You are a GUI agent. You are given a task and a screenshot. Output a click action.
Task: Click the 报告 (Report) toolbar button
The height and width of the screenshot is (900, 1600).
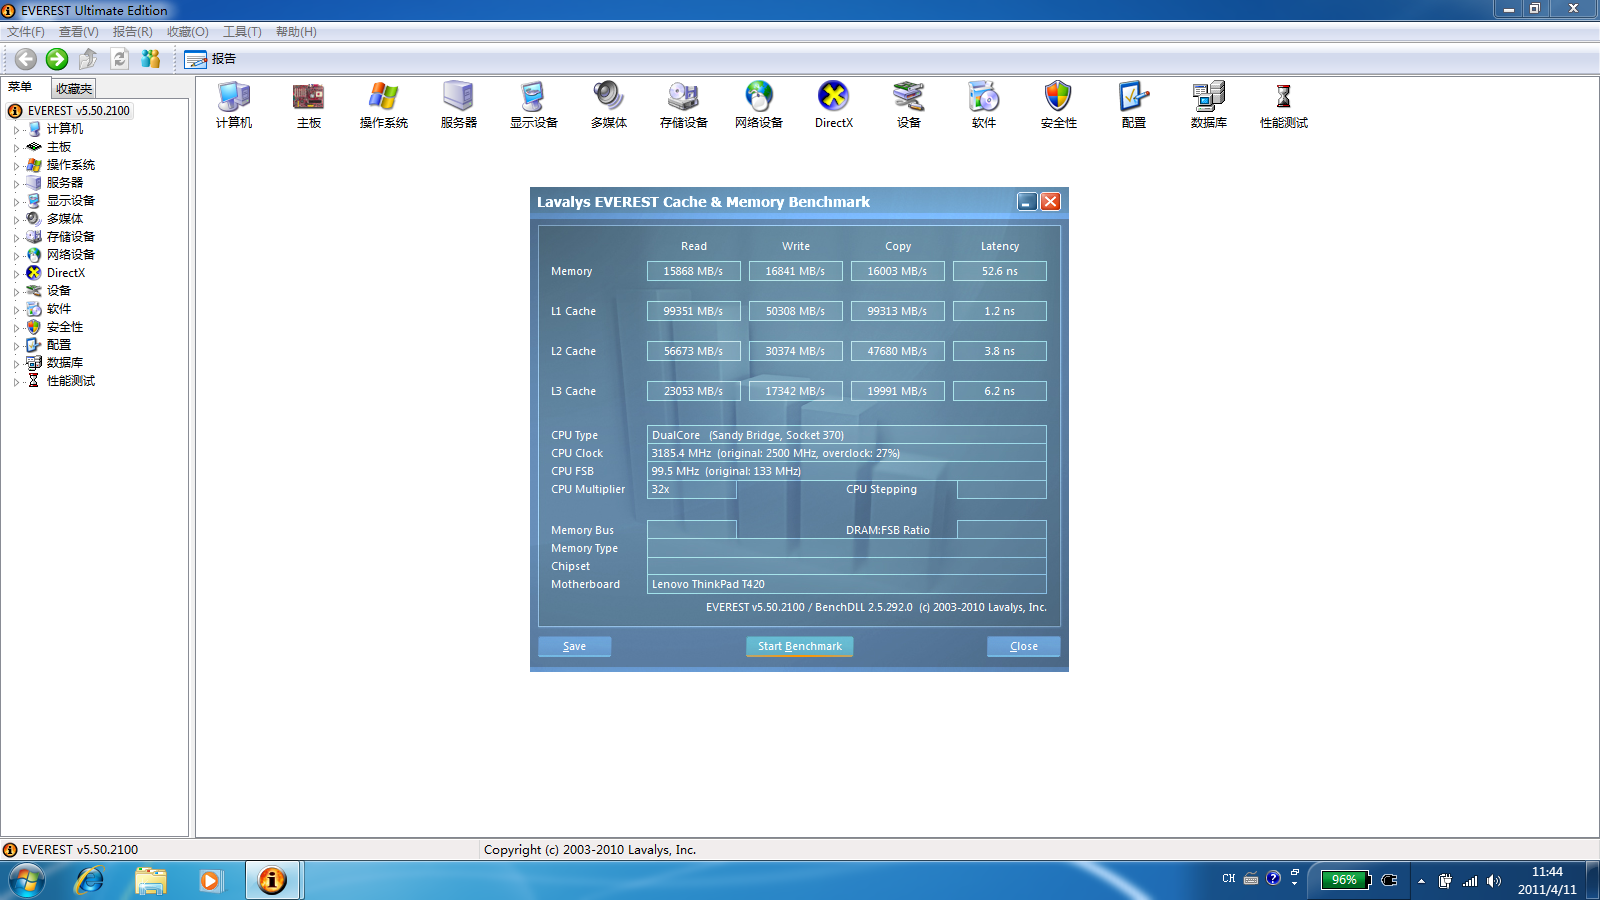point(210,59)
